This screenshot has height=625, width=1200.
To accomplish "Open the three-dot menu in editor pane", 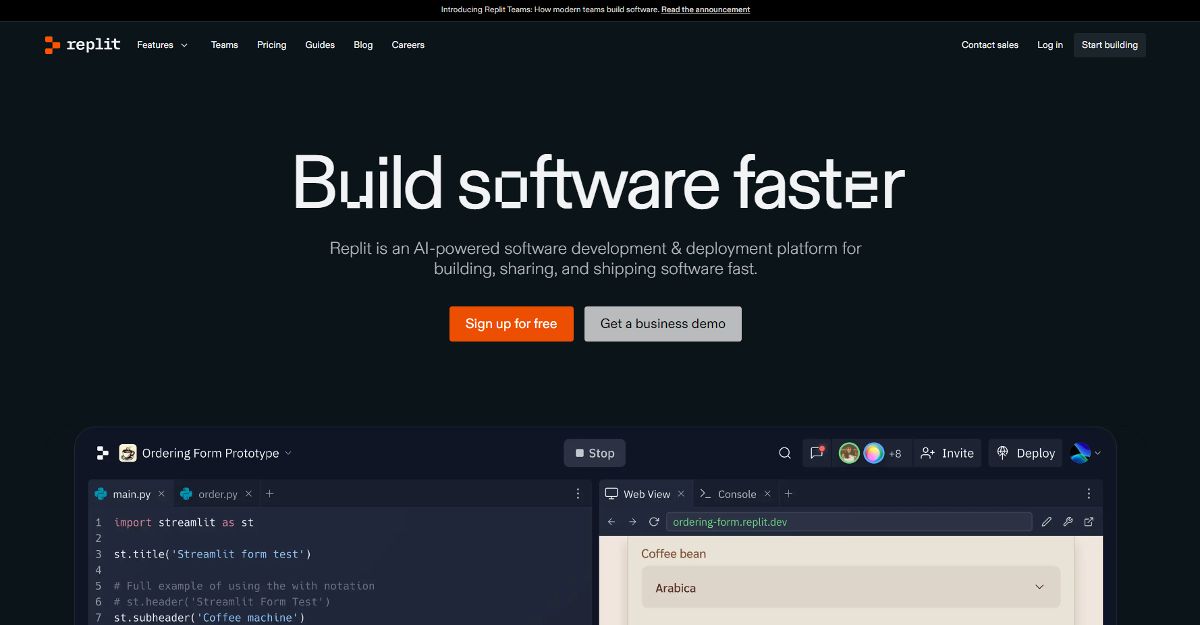I will pyautogui.click(x=577, y=494).
